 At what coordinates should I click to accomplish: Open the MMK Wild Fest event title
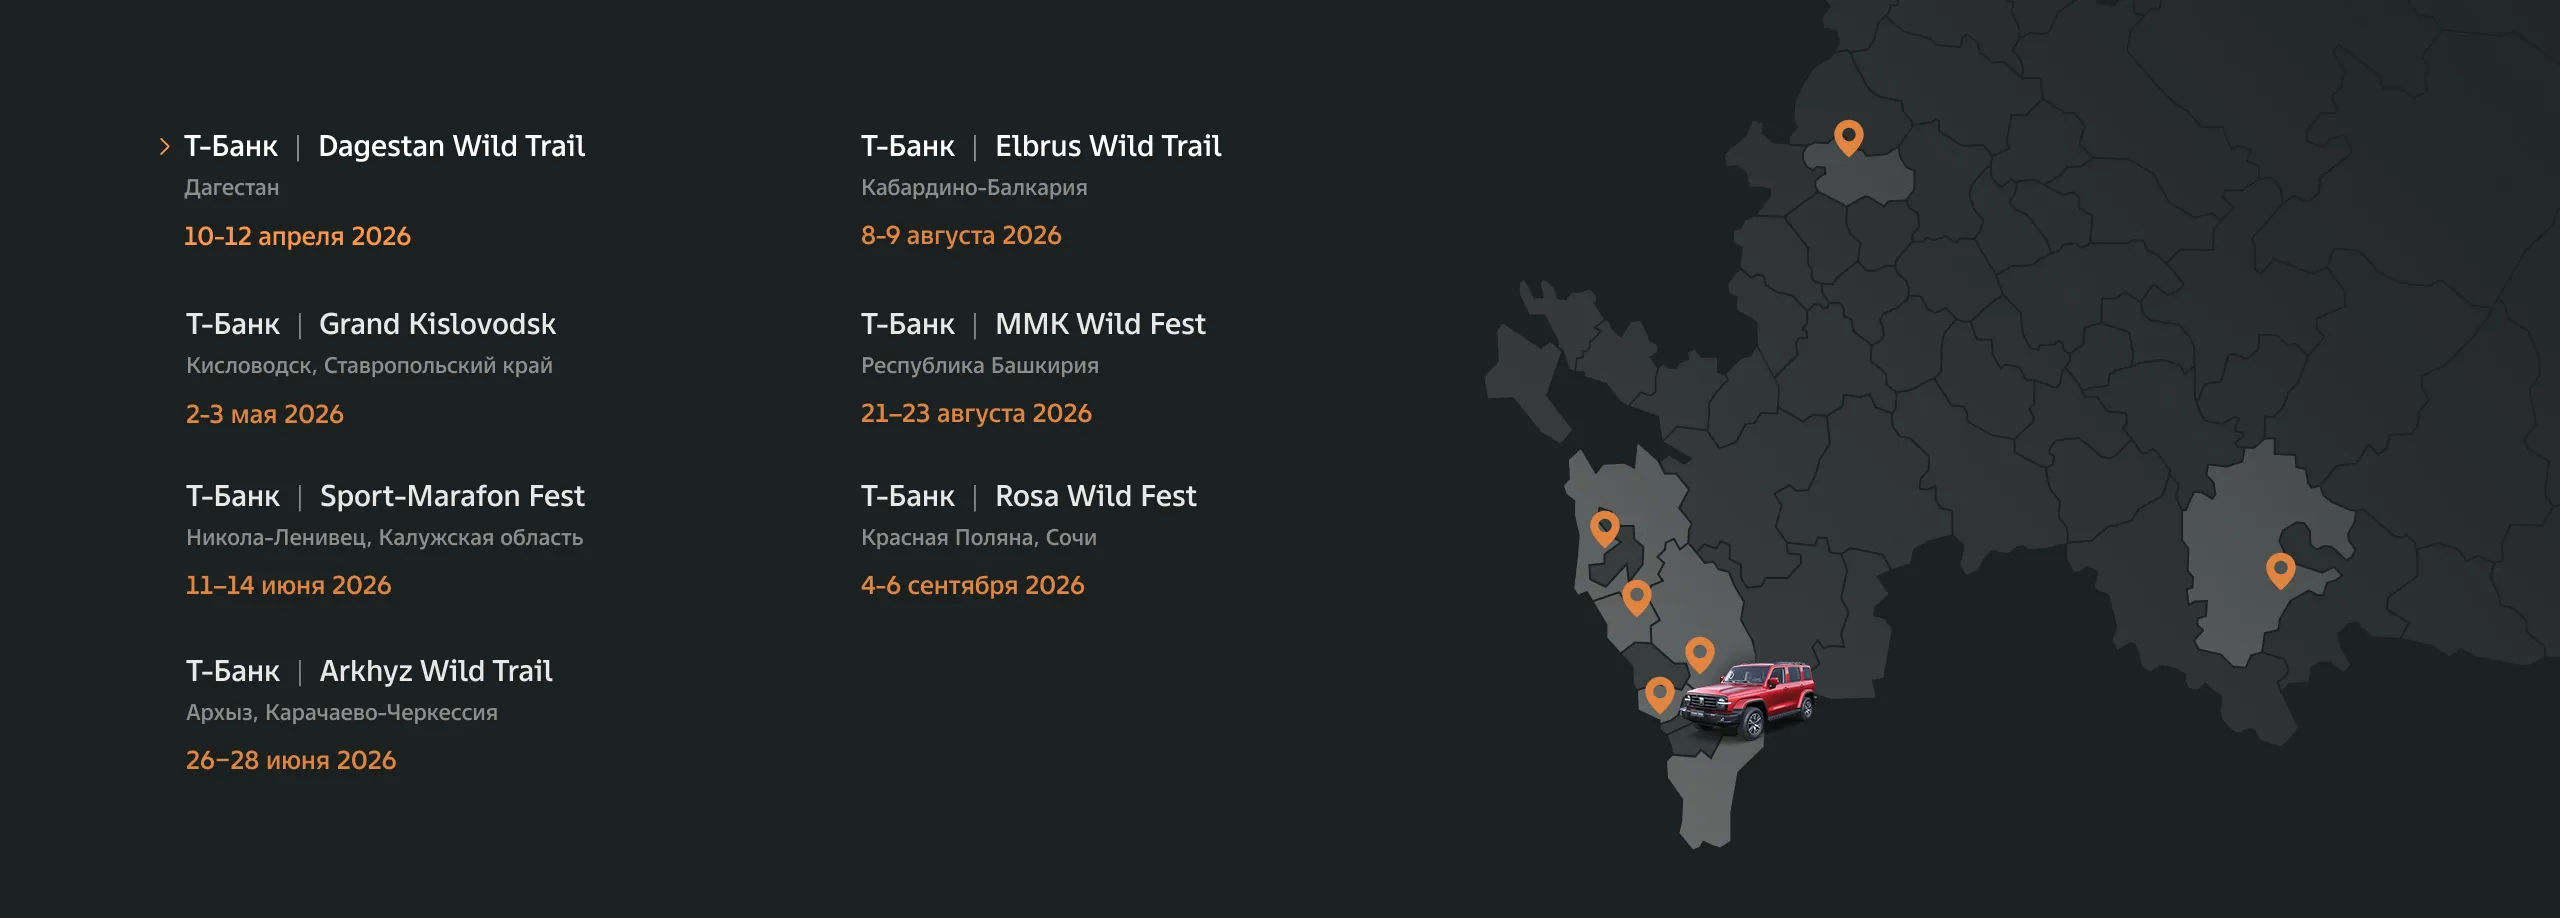(1100, 325)
